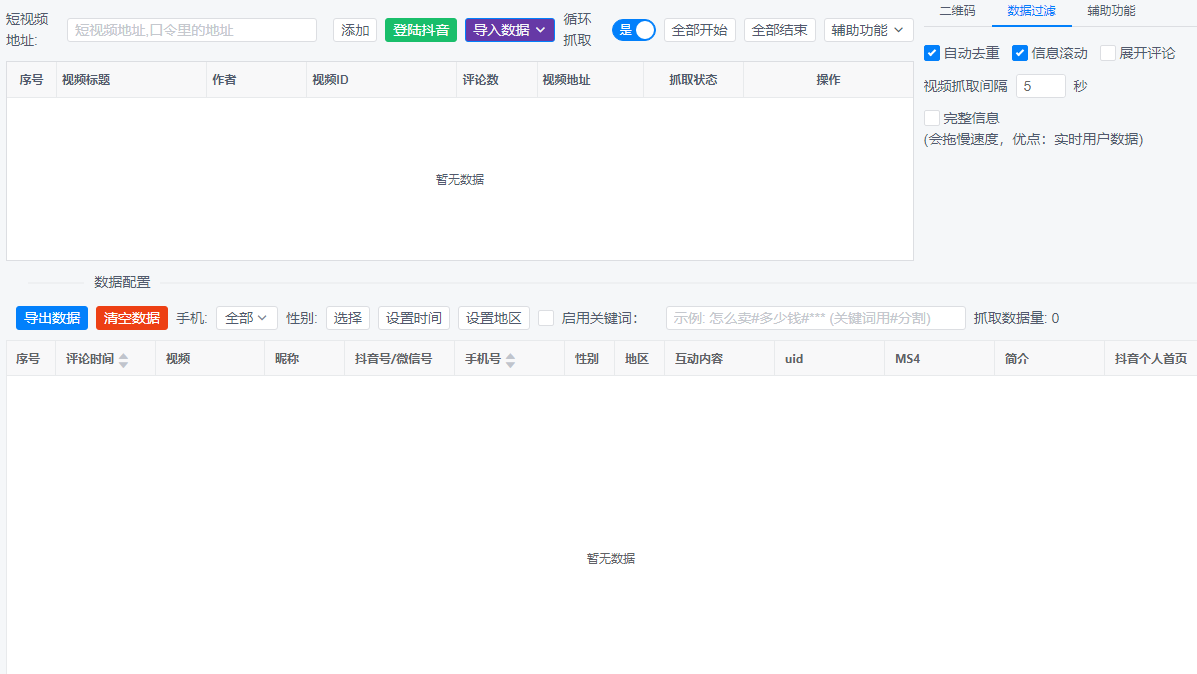Toggle the 循环抓取 switch
The image size is (1197, 674).
point(634,30)
